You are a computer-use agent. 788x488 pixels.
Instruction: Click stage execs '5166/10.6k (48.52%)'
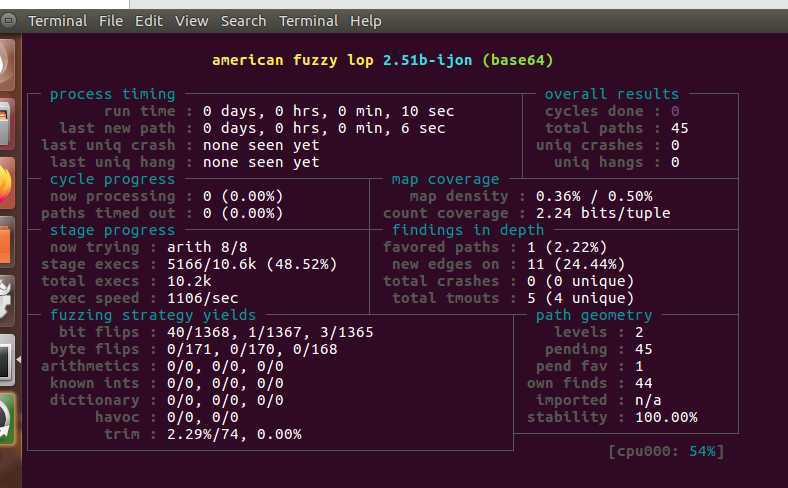(252, 264)
